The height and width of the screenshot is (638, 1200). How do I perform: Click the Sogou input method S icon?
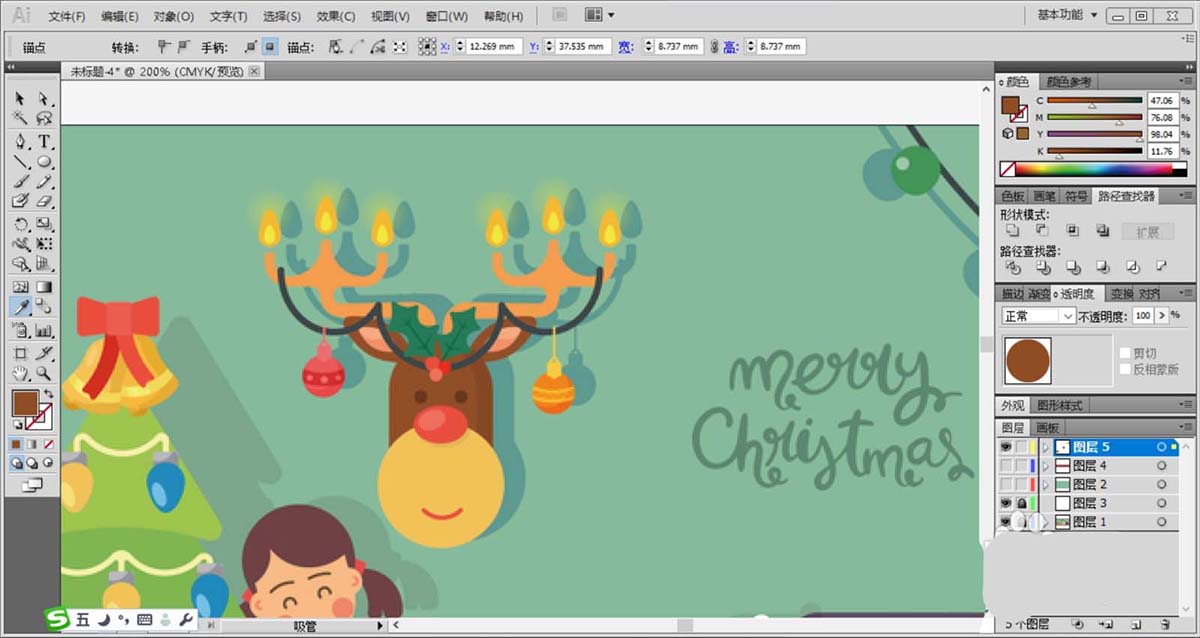pyautogui.click(x=59, y=620)
